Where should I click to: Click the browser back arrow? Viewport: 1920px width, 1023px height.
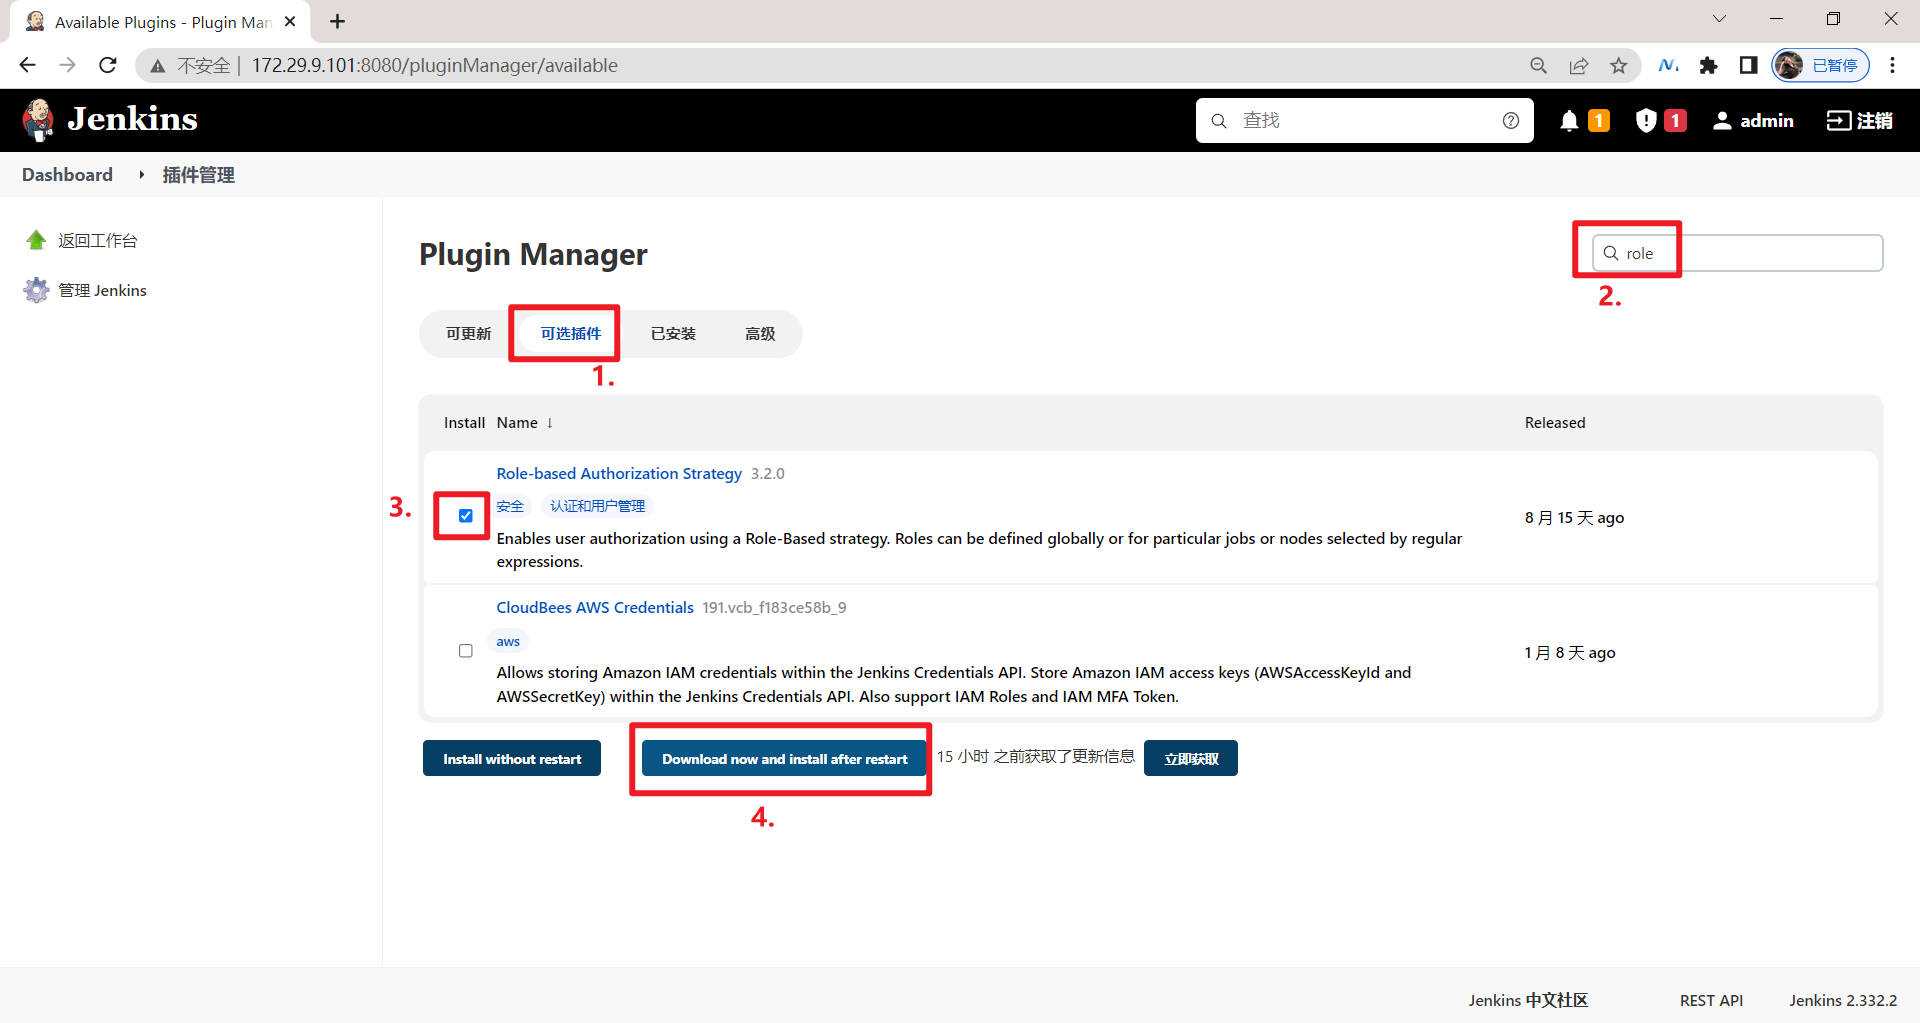pos(27,65)
